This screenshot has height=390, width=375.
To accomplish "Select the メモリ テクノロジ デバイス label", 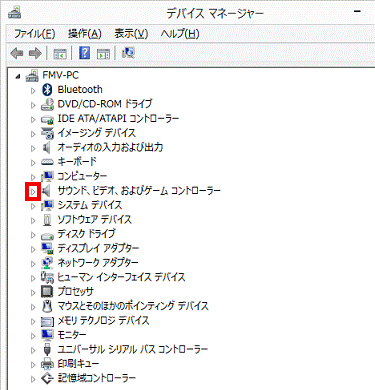I will [x=103, y=320].
